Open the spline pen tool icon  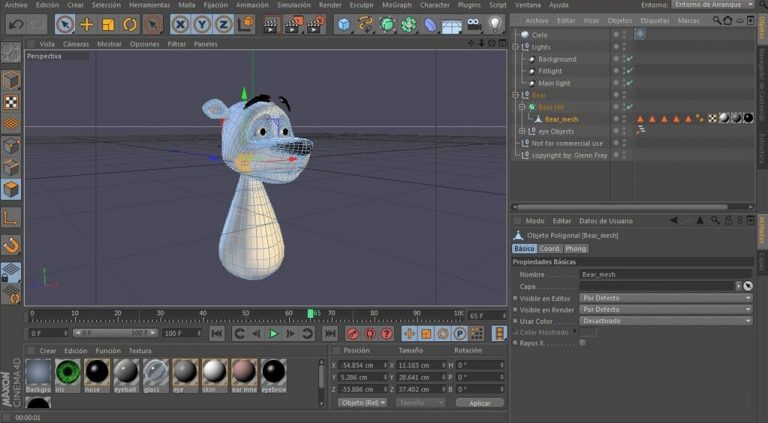[365, 24]
